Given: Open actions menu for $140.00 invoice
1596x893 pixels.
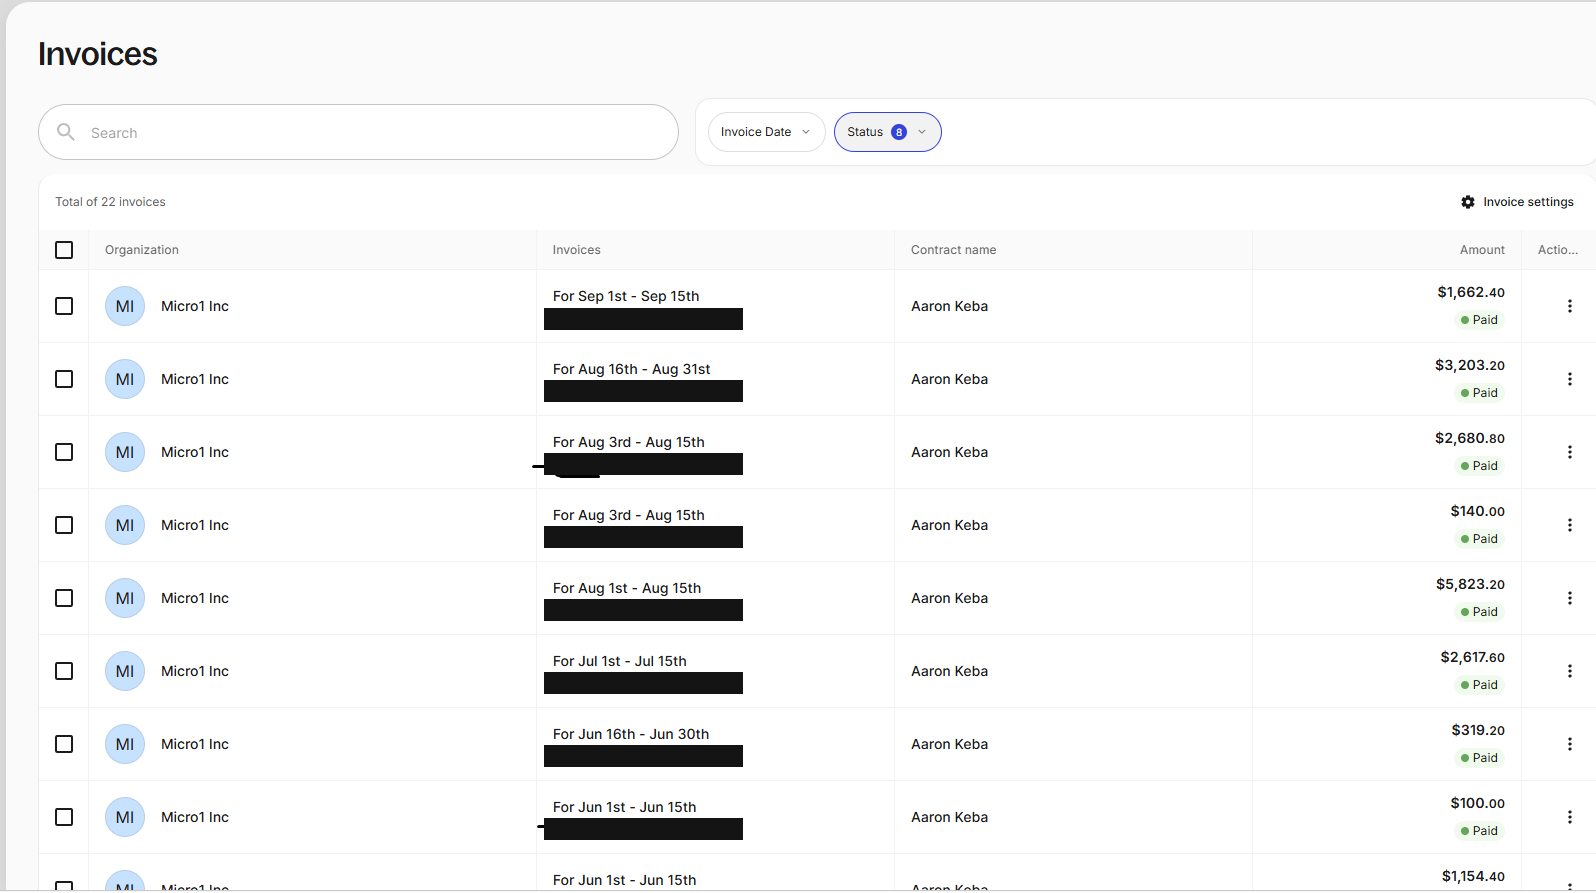Looking at the screenshot, I should pyautogui.click(x=1569, y=525).
